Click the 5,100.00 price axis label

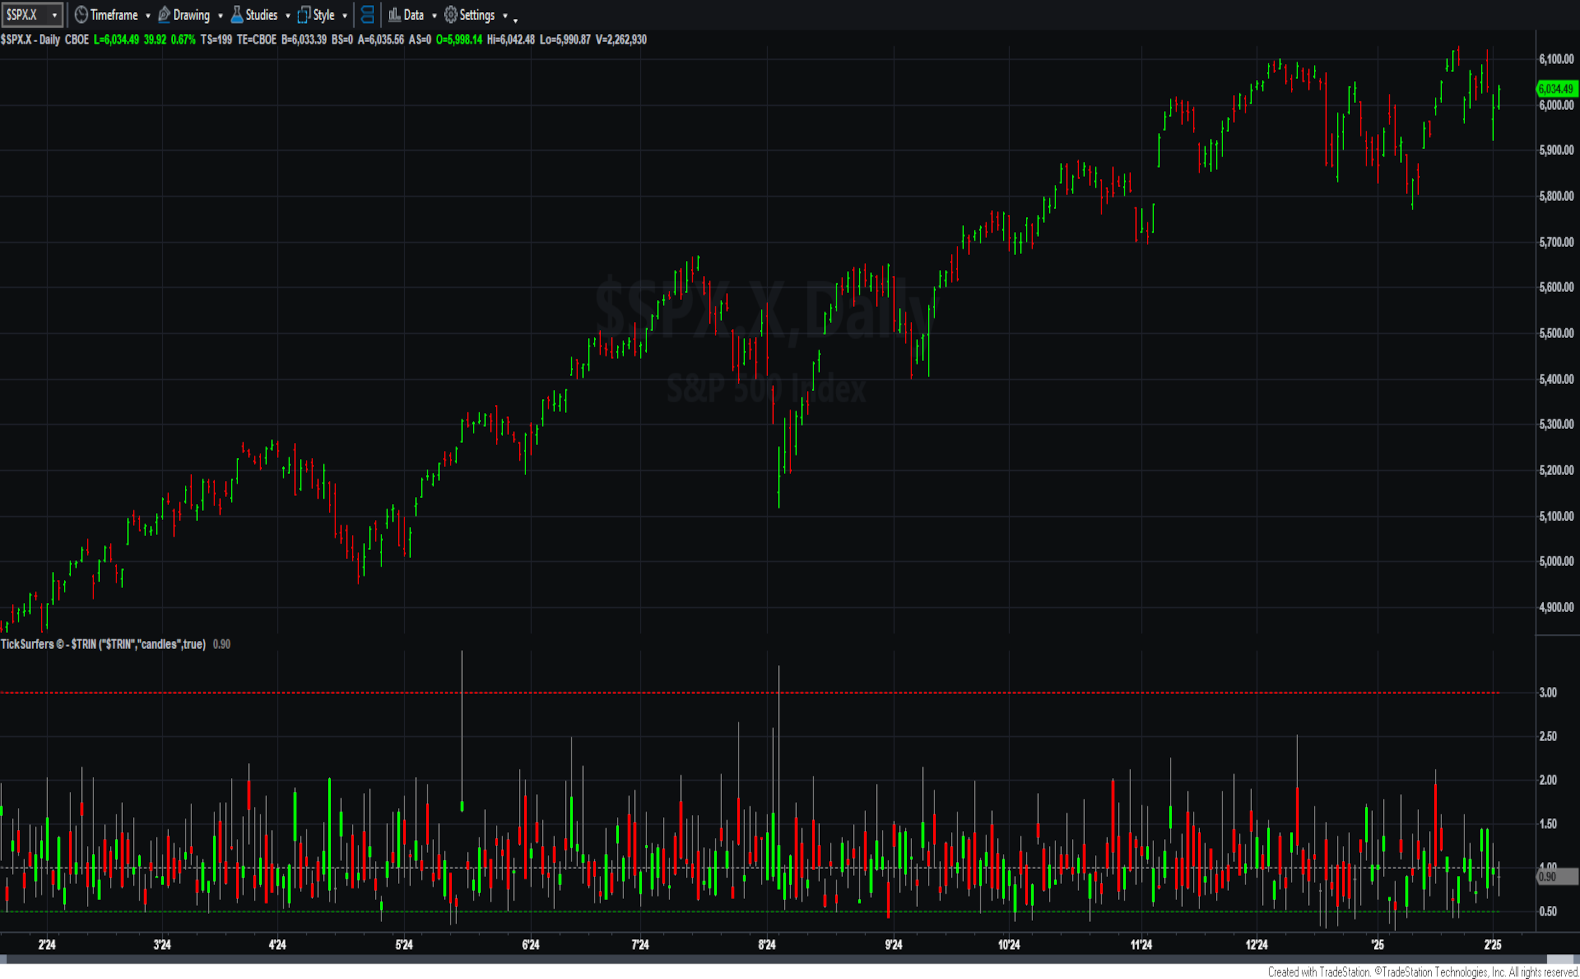coord(1557,516)
